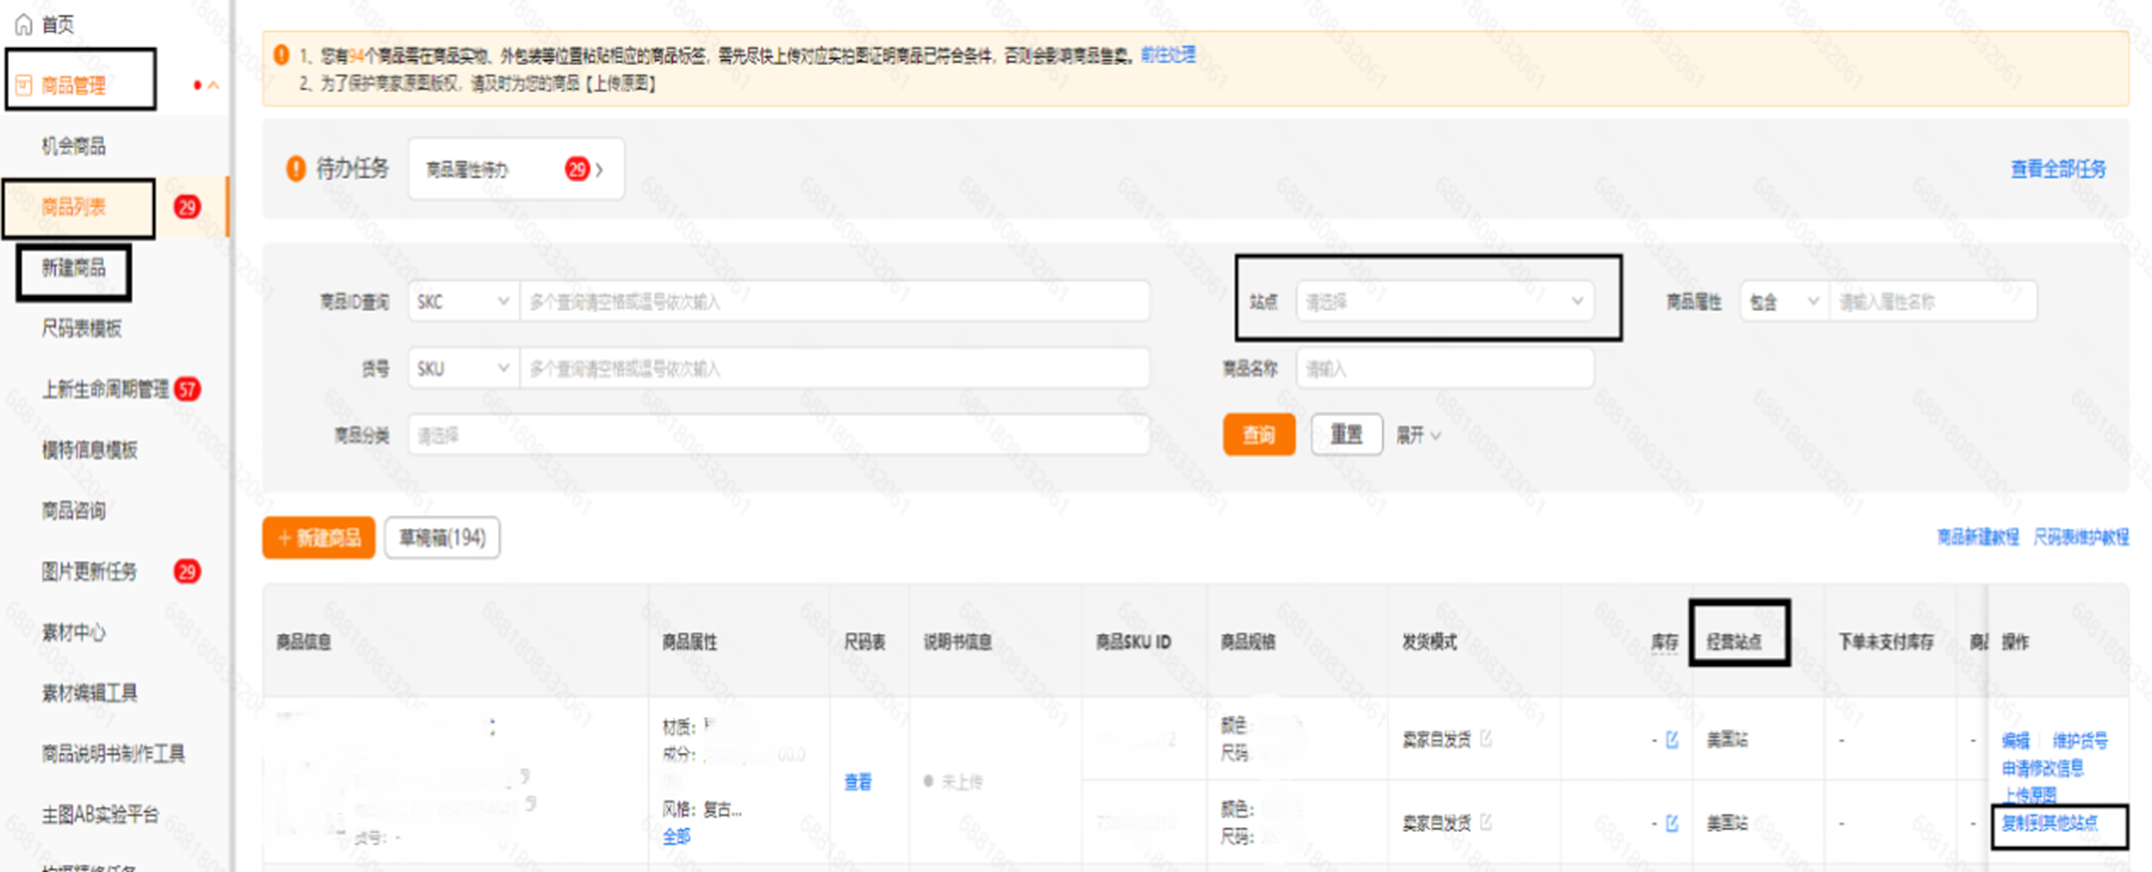Open 尺码表模板 in the sidebar

pos(81,328)
